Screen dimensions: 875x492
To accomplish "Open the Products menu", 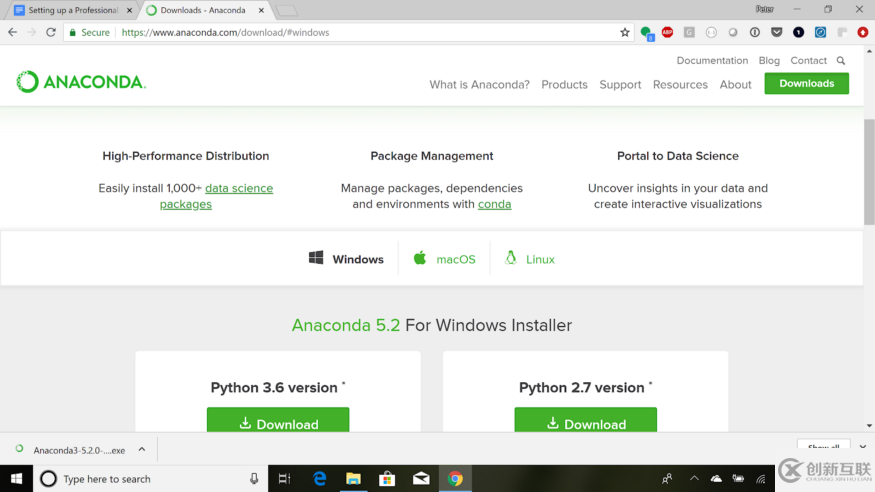I will (x=564, y=85).
